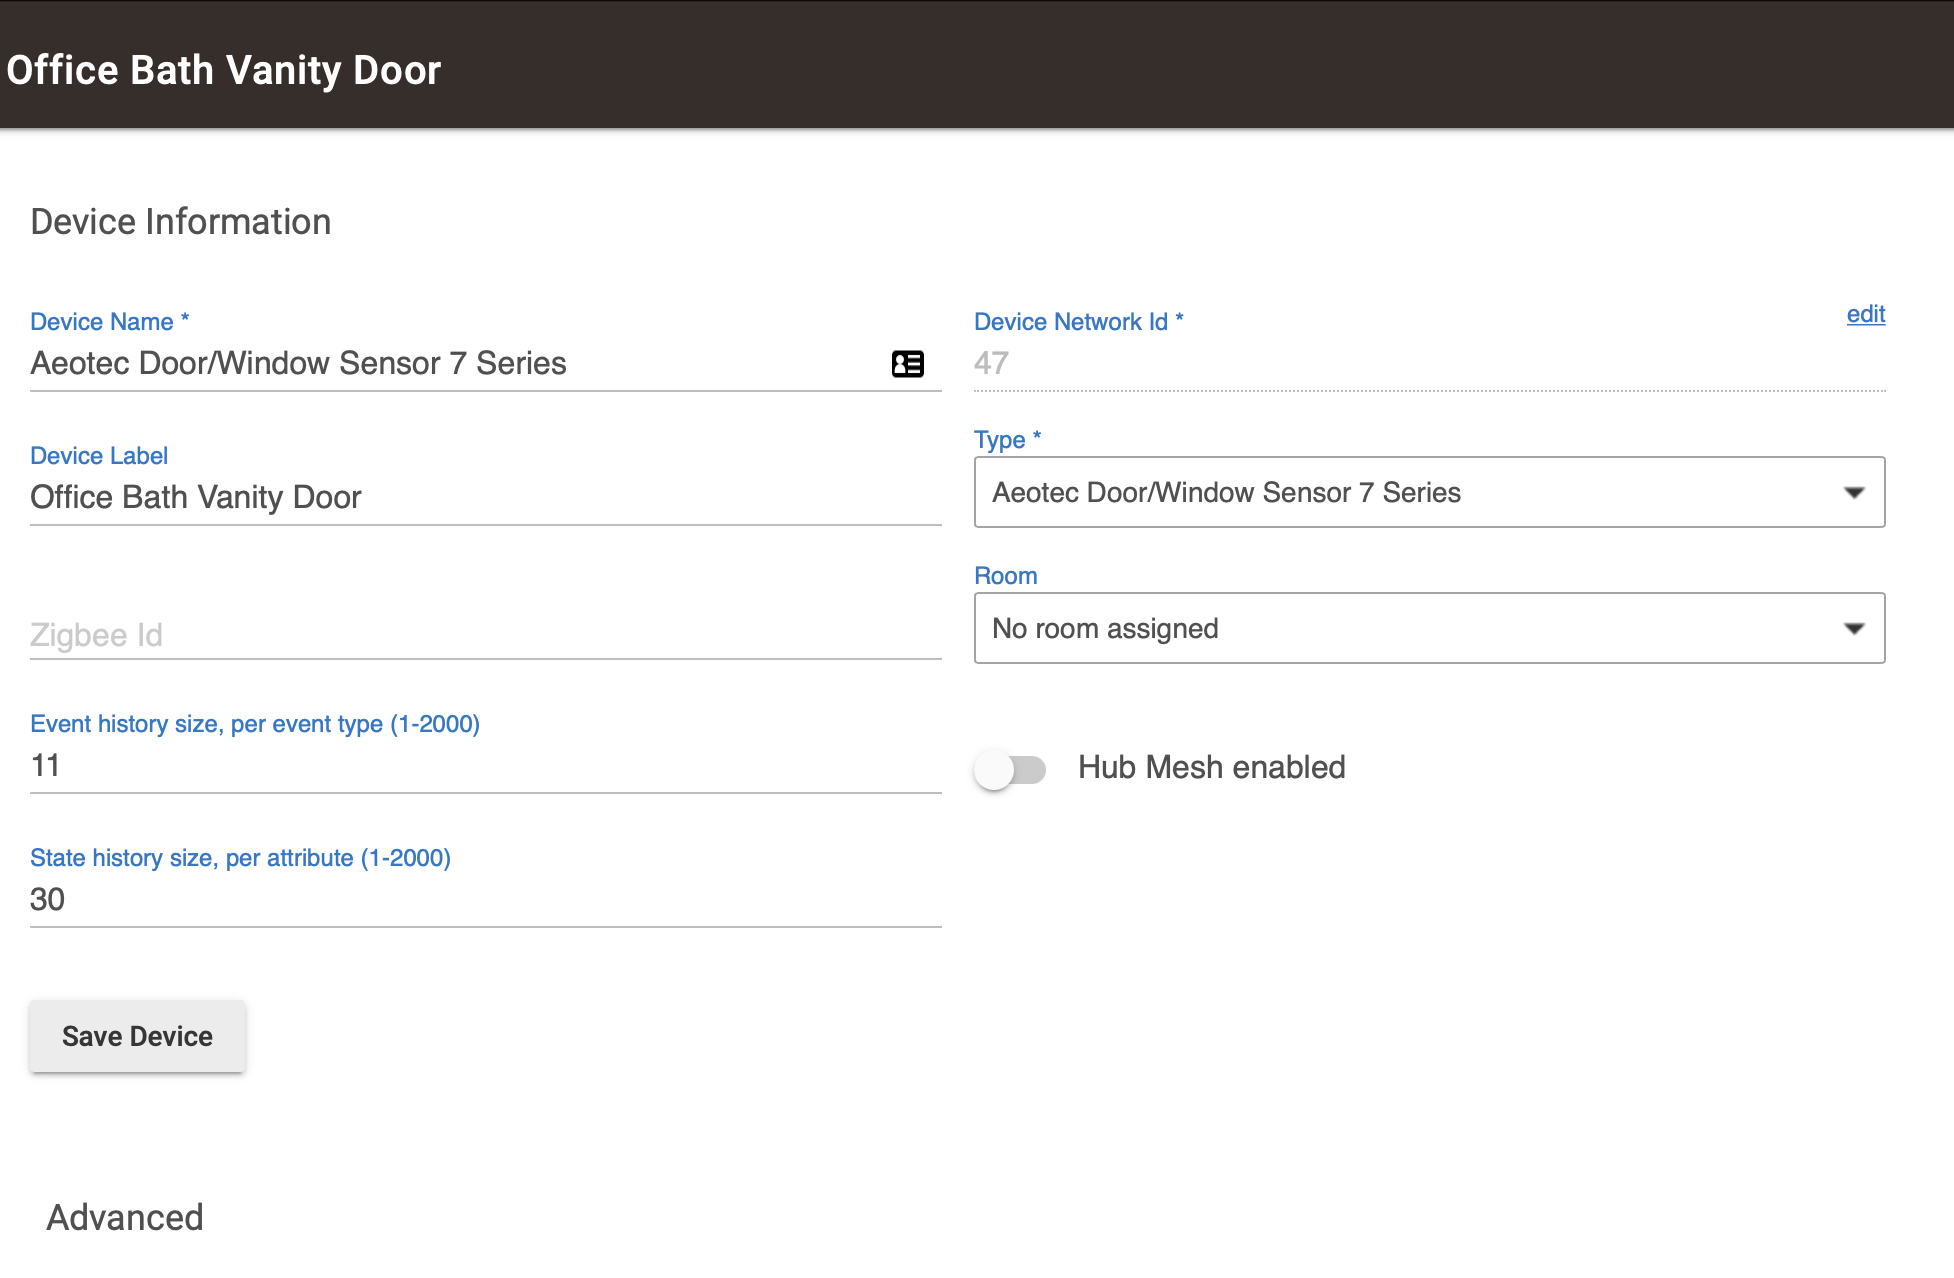Image resolution: width=1954 pixels, height=1278 pixels.
Task: Select the No room assigned option box
Action: point(1429,628)
